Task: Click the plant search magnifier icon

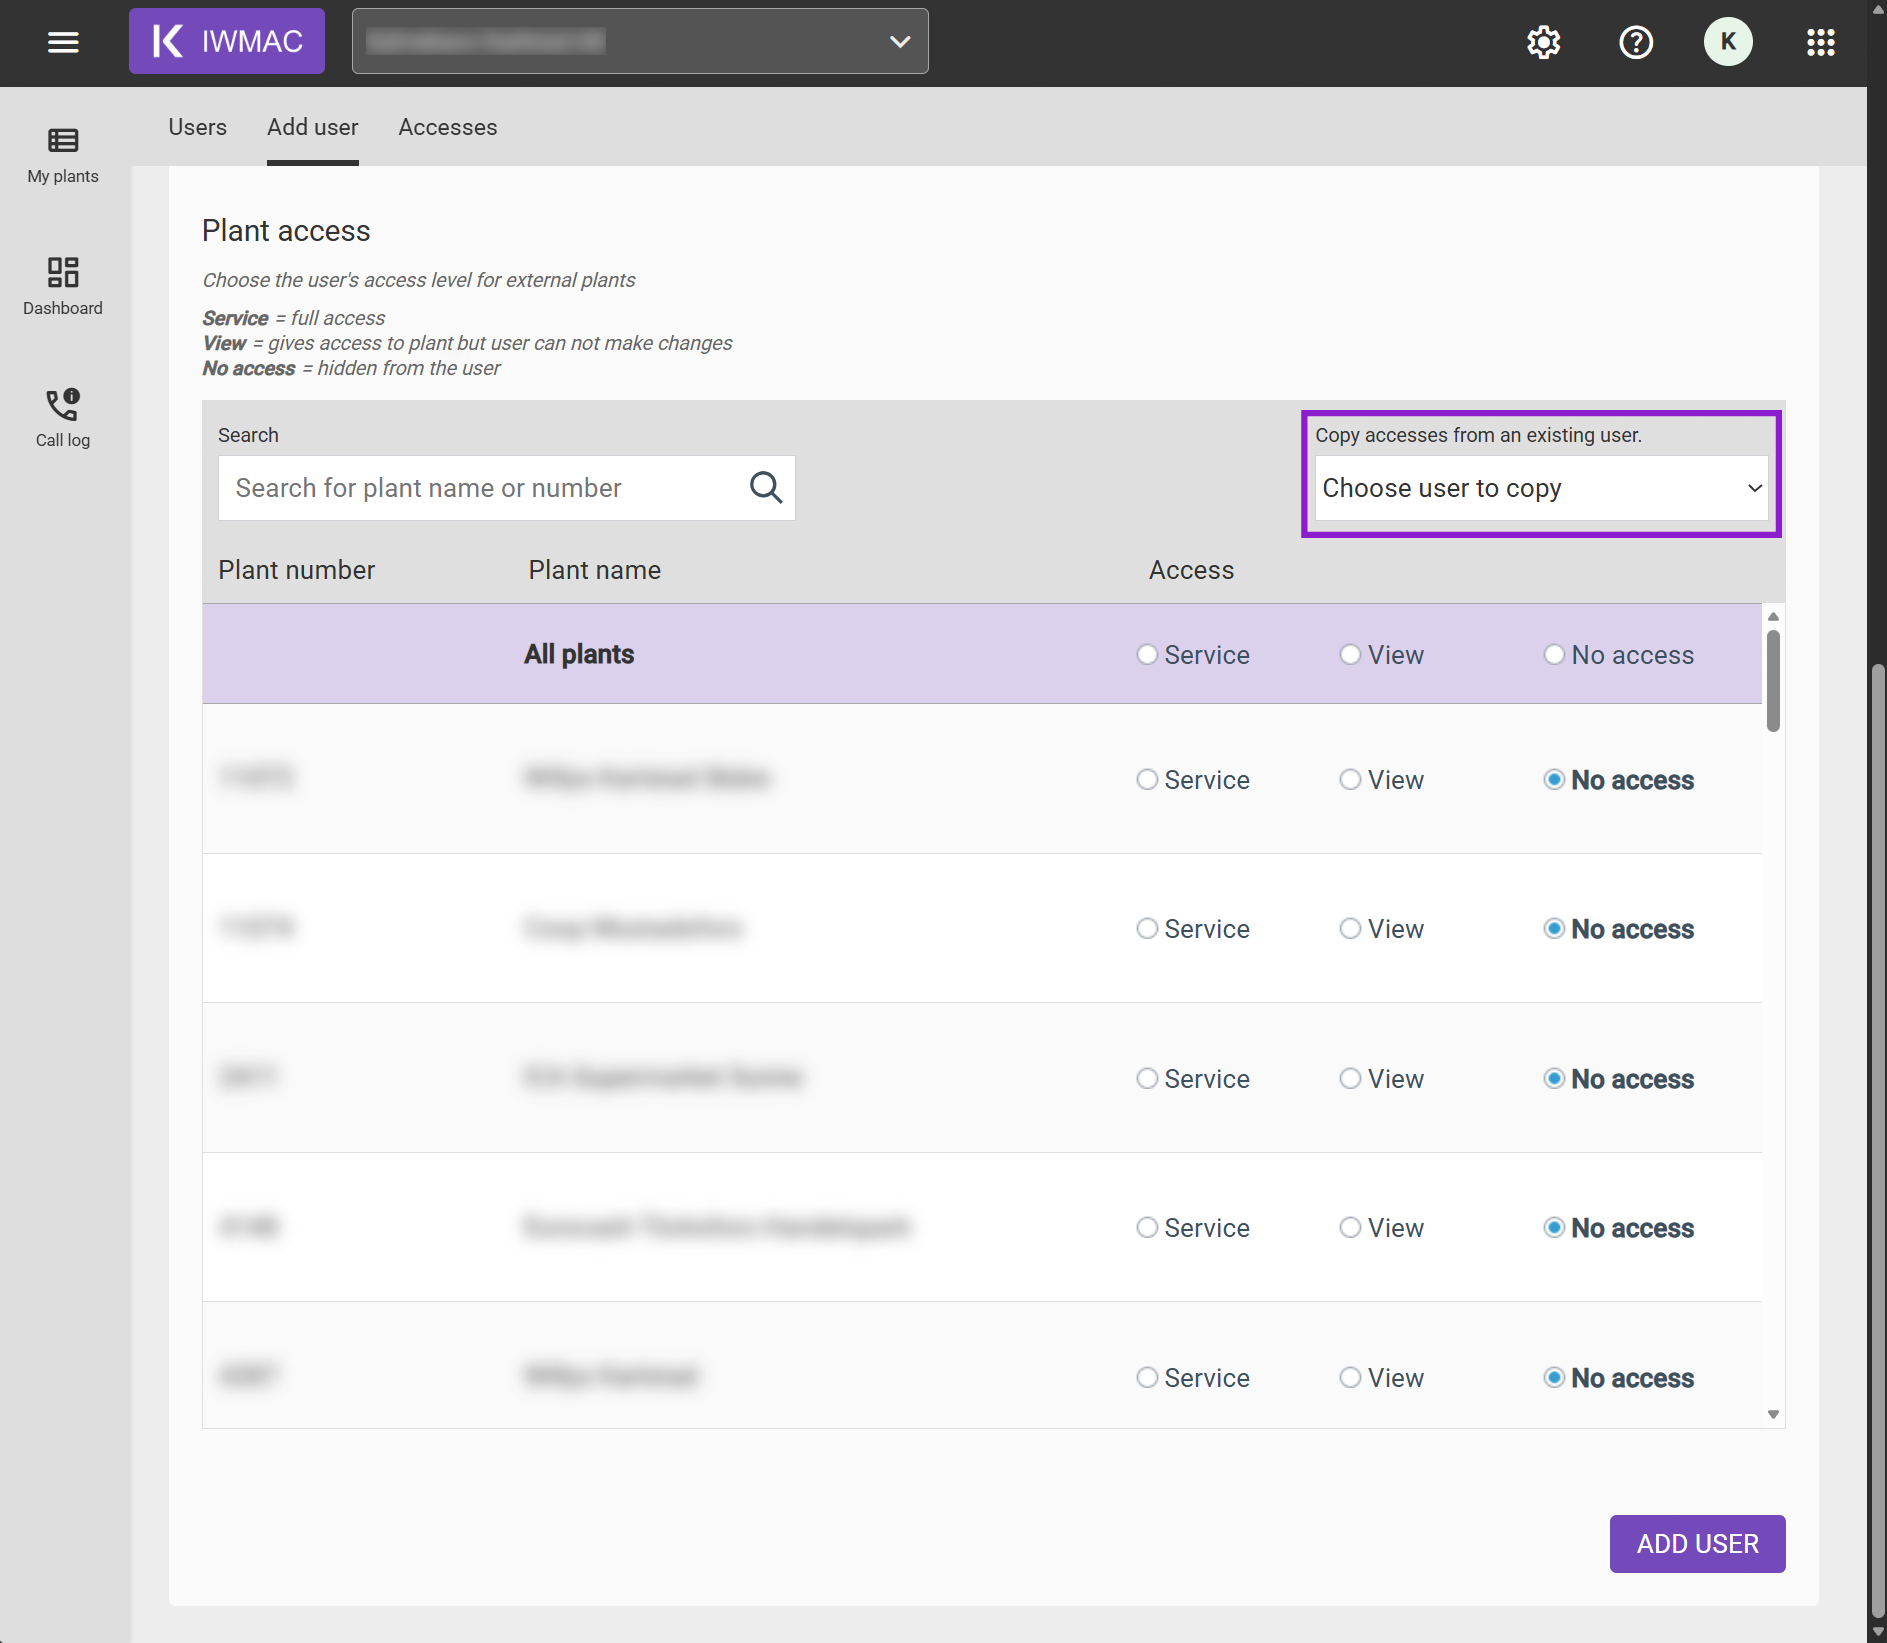Action: point(766,488)
